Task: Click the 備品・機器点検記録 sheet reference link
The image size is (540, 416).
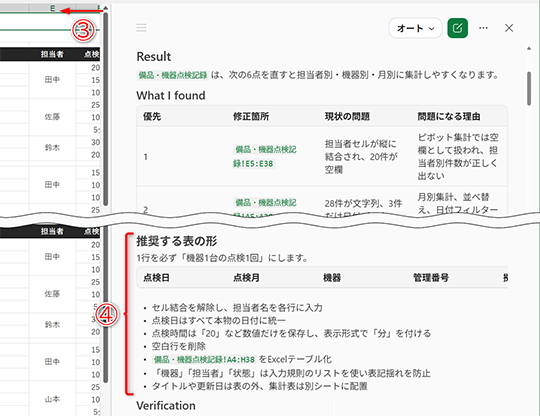Action: pyautogui.click(x=173, y=75)
